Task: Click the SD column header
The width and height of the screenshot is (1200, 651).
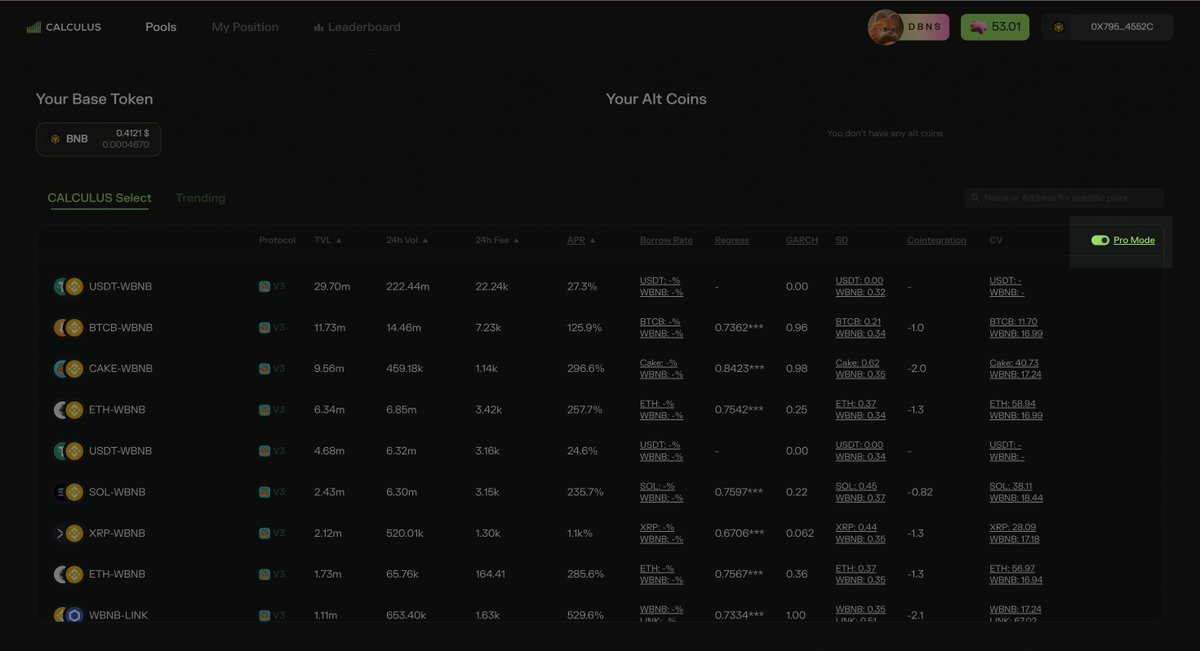Action: click(842, 240)
